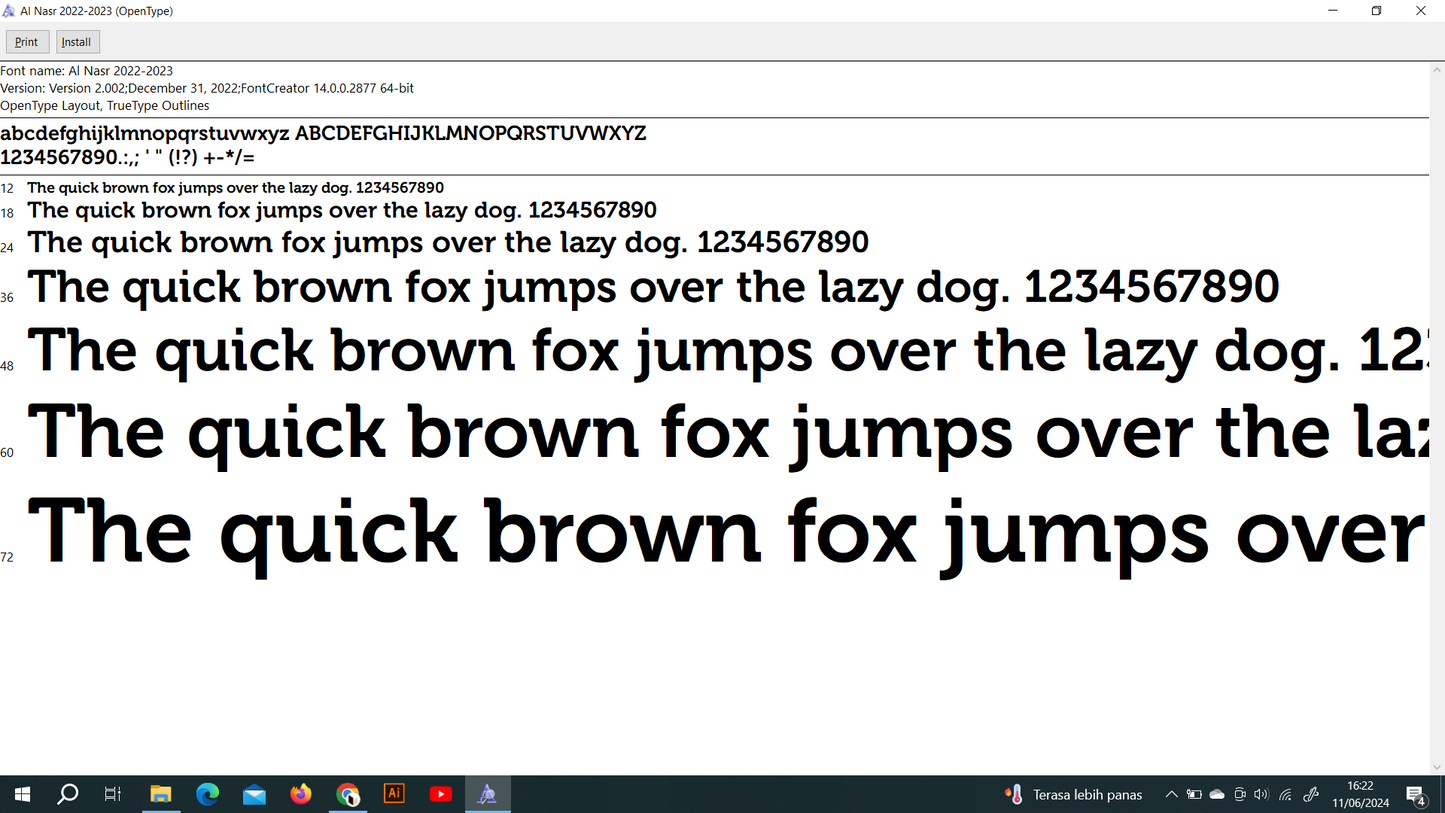Open Google Chrome from the taskbar

tap(348, 795)
